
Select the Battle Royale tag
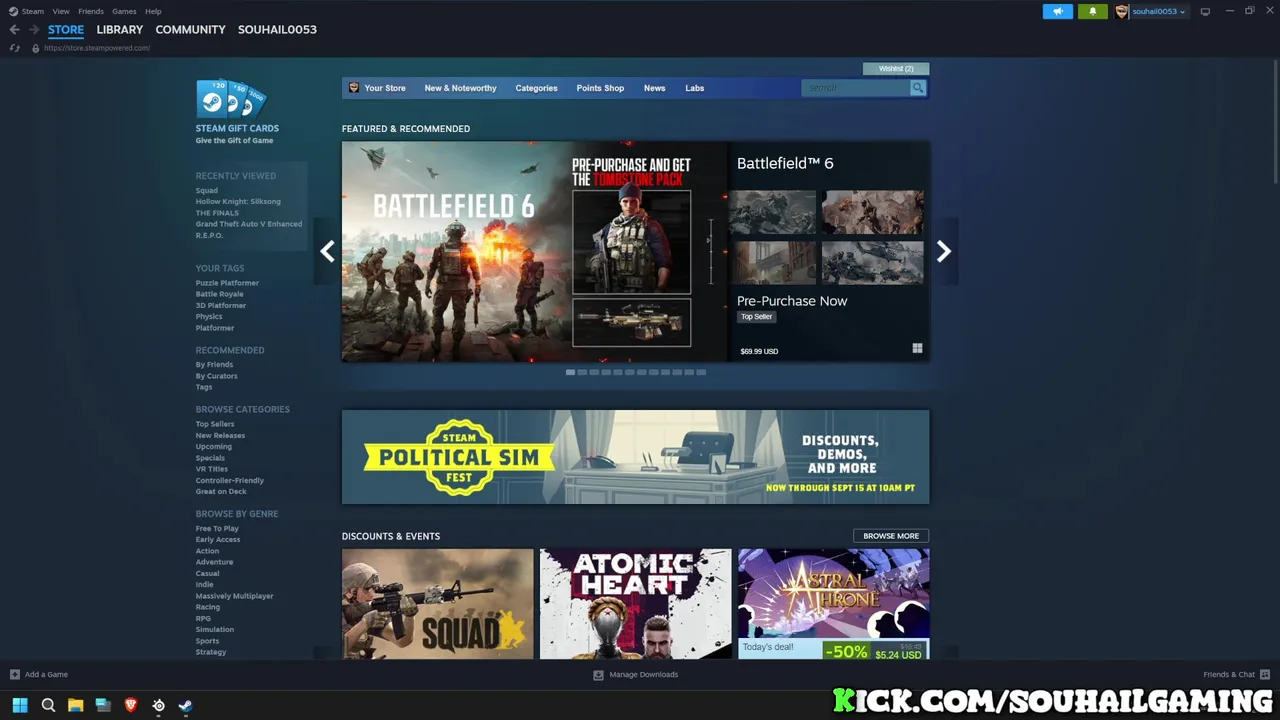tap(219, 294)
